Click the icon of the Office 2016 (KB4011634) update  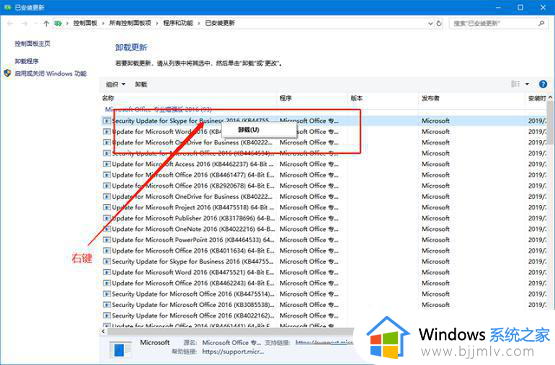[106, 251]
